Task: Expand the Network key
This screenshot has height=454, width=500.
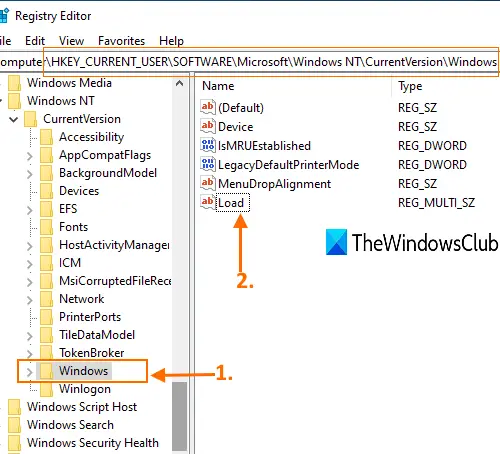Action: tap(30, 300)
